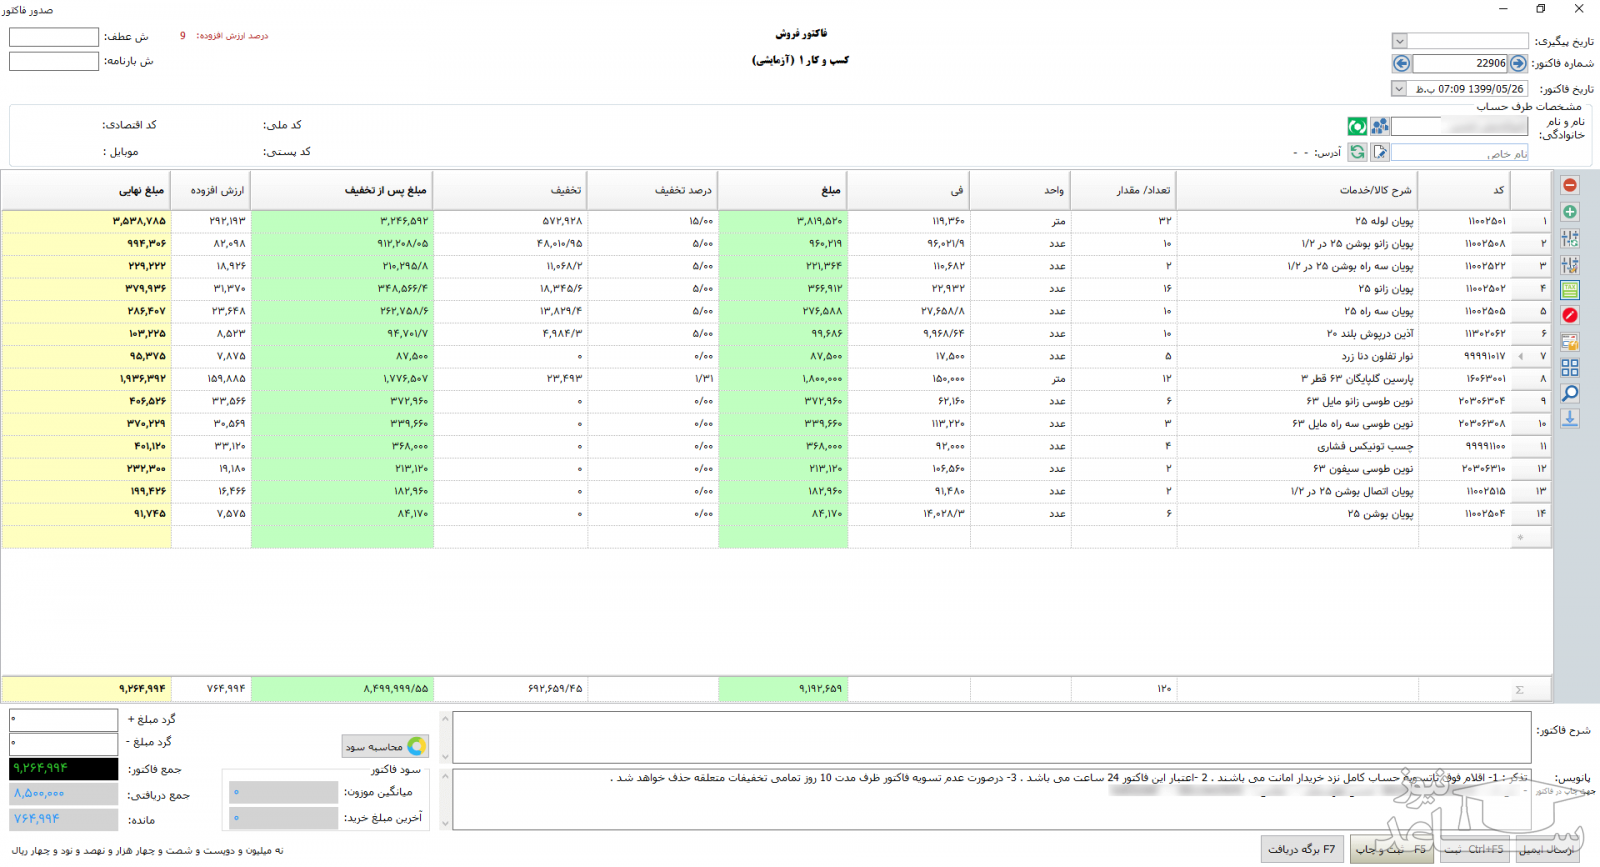The image size is (1600, 867).
Task: Click the نام خاص input field
Action: (1460, 152)
